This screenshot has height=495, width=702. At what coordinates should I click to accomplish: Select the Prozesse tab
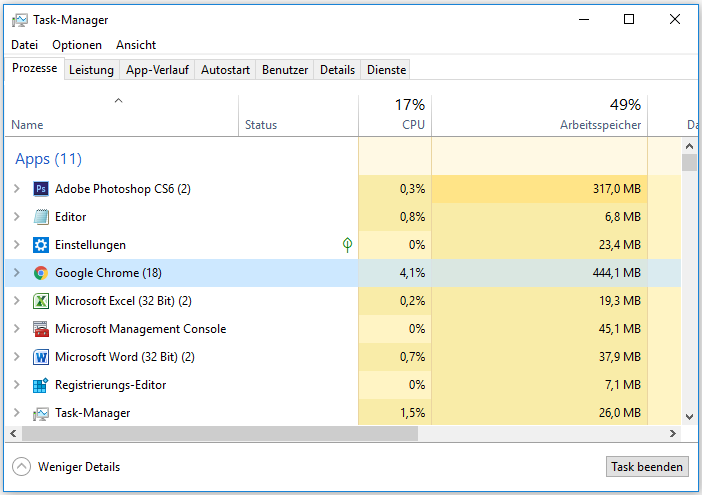34,68
